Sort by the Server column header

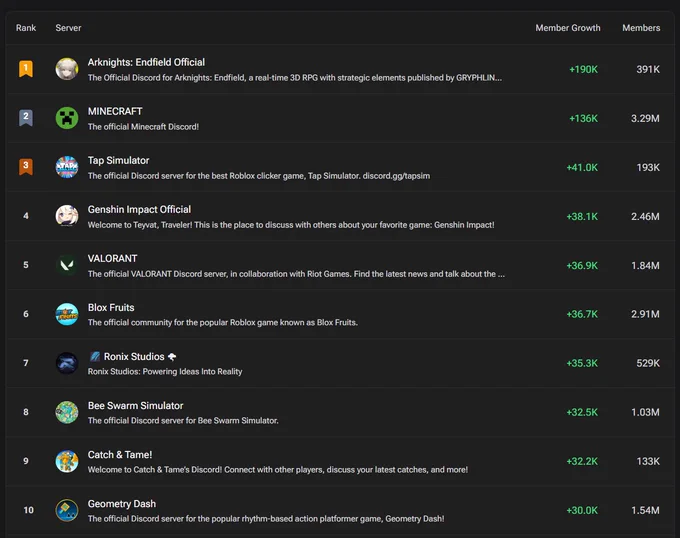(68, 28)
